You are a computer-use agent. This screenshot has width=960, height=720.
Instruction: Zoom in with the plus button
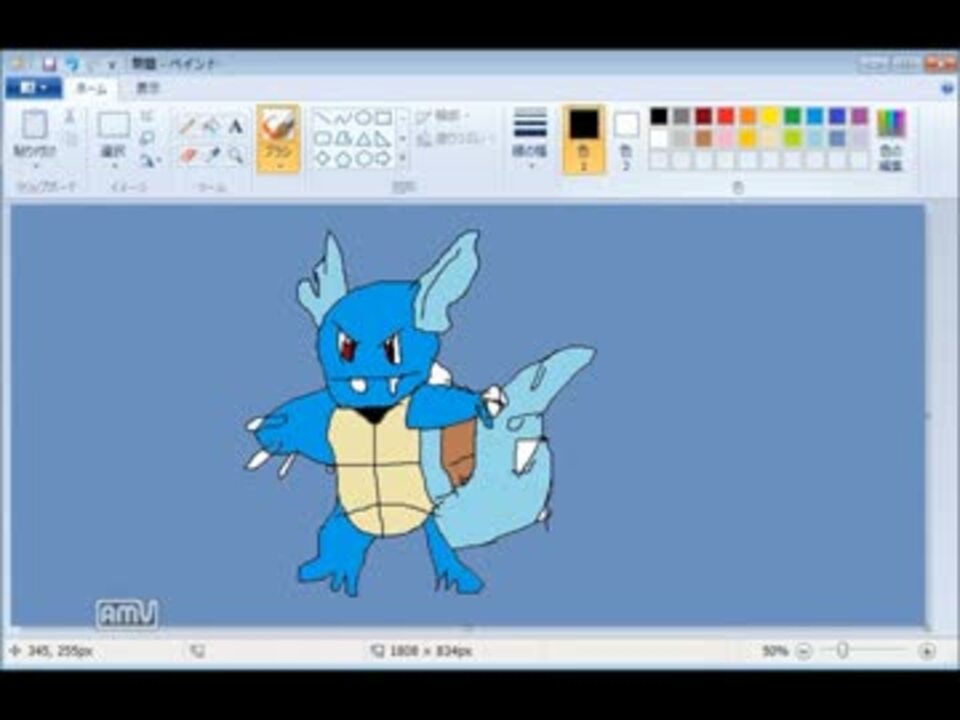point(927,651)
